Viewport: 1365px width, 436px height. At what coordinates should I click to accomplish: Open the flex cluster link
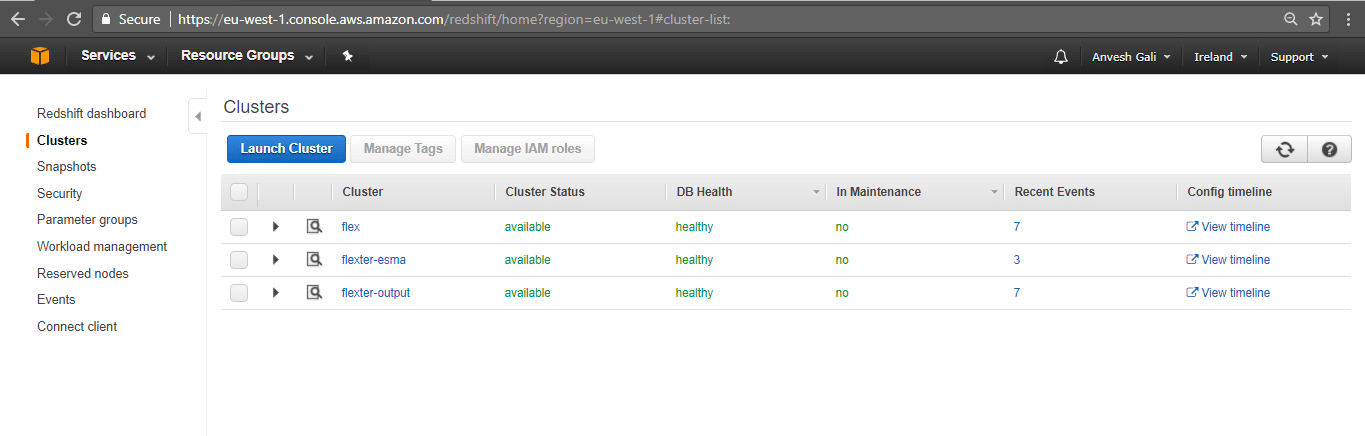pyautogui.click(x=351, y=227)
